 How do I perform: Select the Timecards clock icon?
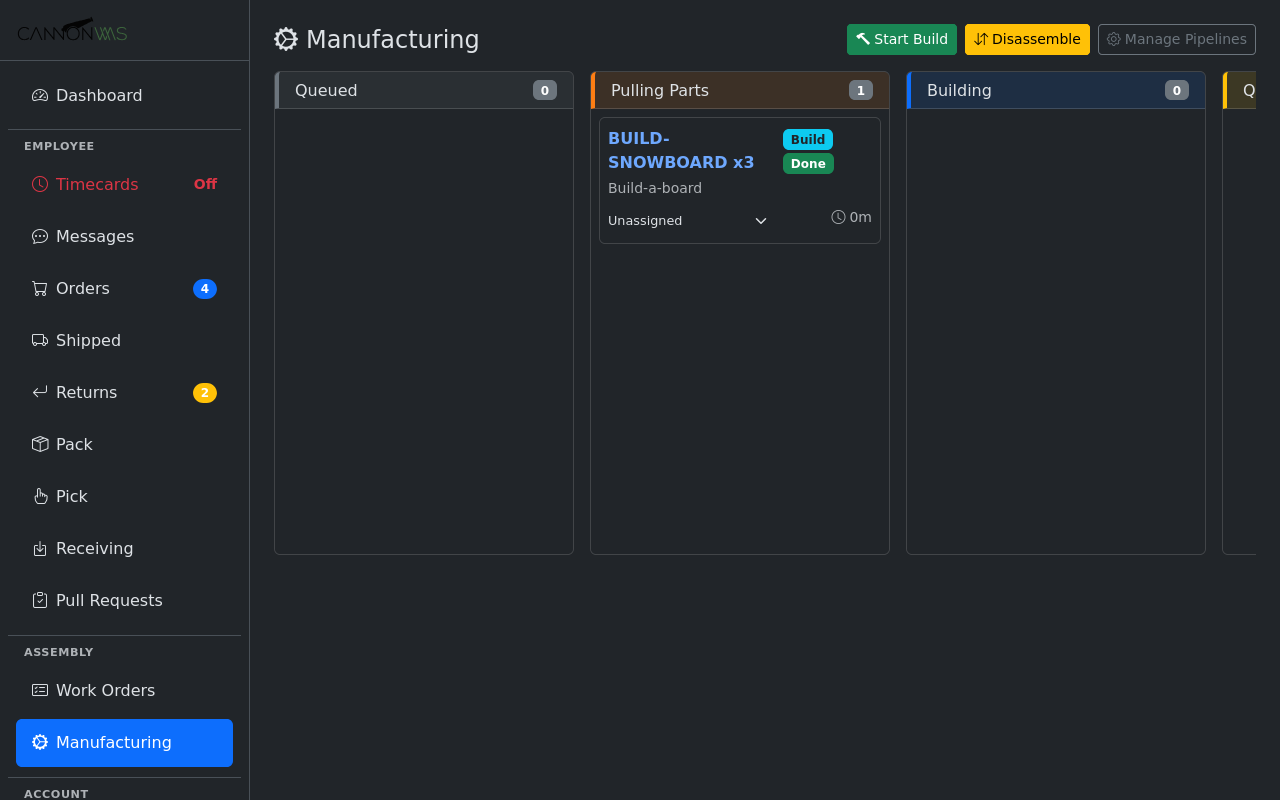(39, 184)
